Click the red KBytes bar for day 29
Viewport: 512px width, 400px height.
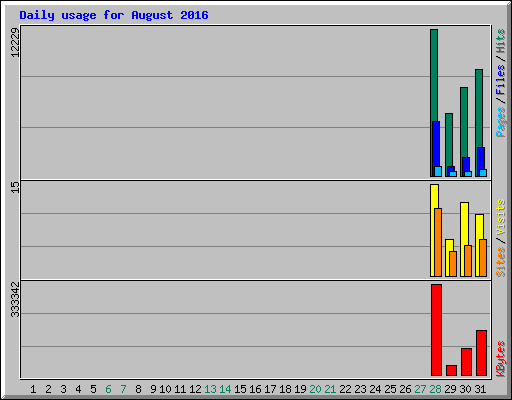pyautogui.click(x=451, y=371)
